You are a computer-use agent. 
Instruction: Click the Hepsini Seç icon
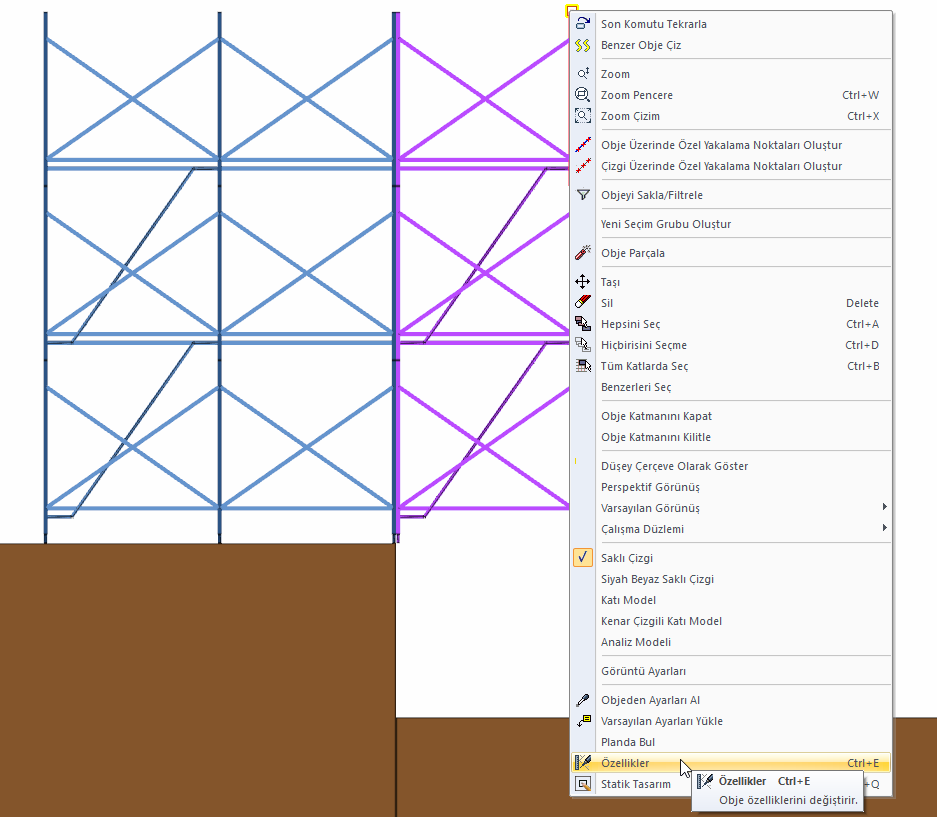583,324
